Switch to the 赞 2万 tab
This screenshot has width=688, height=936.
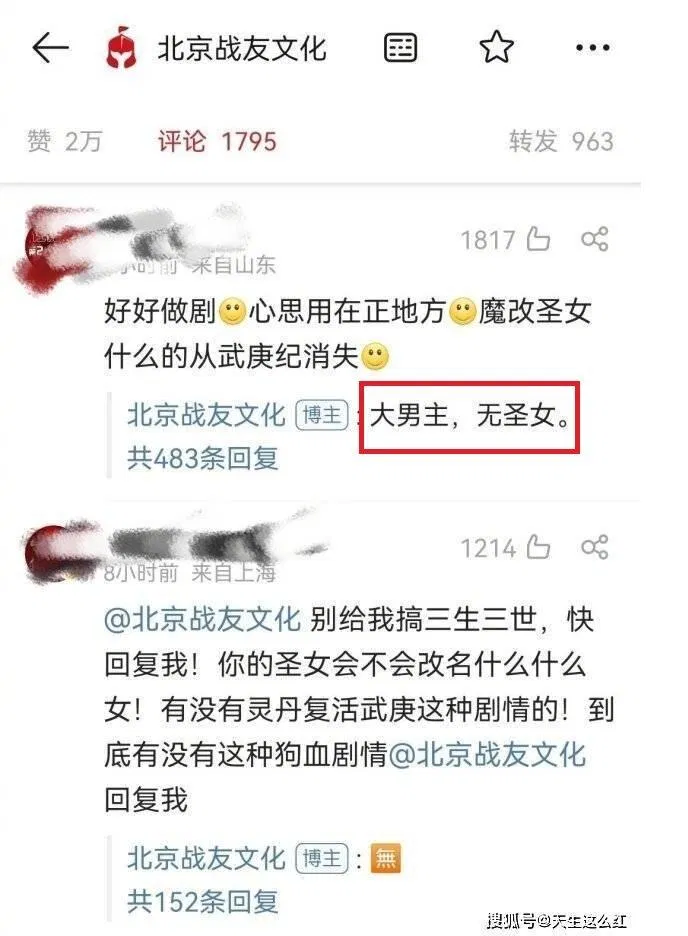[65, 141]
